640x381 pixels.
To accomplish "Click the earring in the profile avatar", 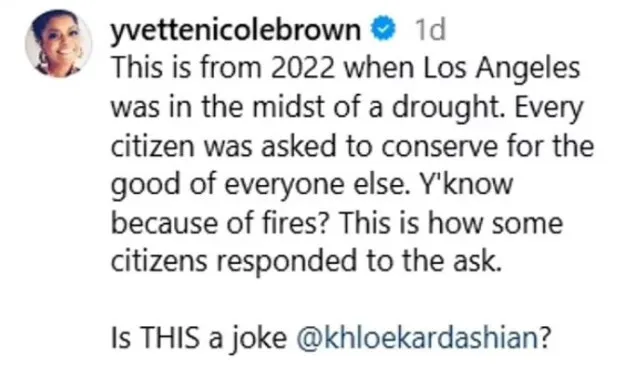I will pyautogui.click(x=43, y=58).
